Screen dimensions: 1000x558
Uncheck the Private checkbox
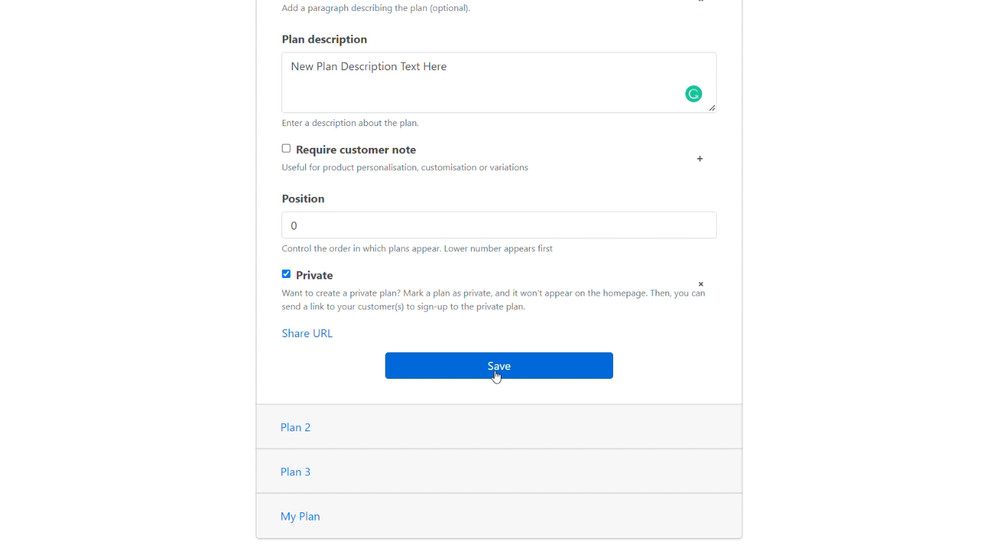(x=286, y=274)
